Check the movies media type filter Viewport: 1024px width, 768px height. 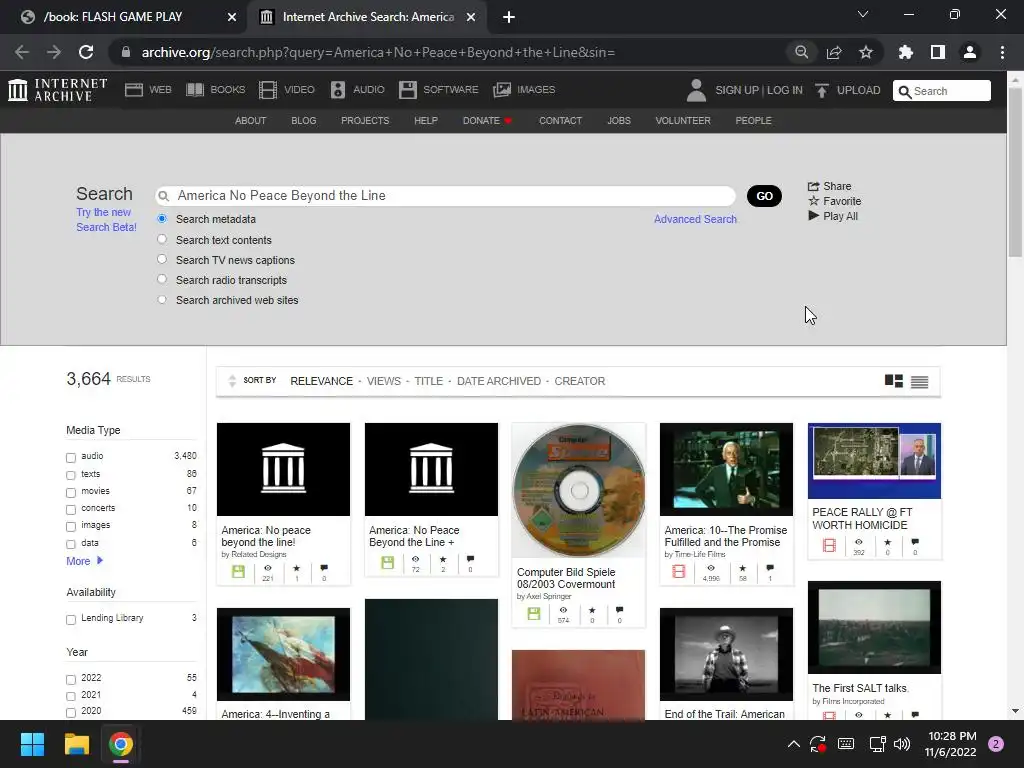tap(71, 492)
